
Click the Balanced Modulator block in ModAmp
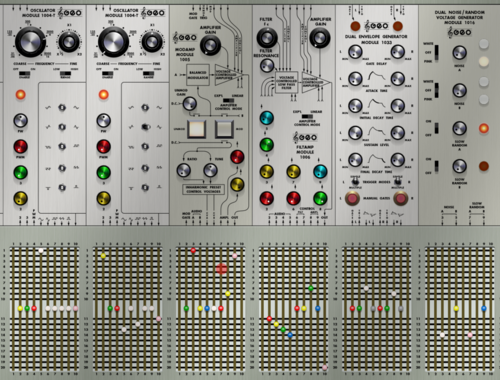tap(198, 75)
